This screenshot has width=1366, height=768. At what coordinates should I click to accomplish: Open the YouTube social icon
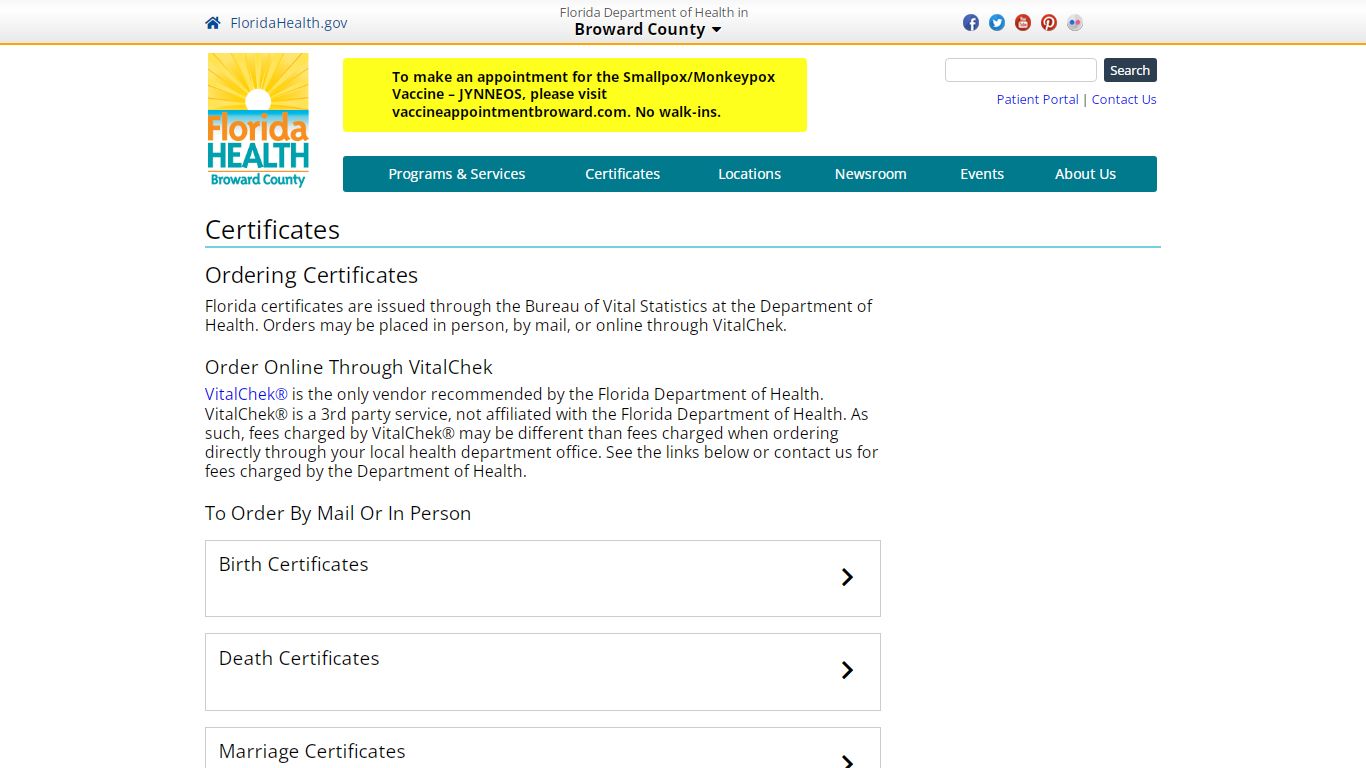click(x=1023, y=23)
